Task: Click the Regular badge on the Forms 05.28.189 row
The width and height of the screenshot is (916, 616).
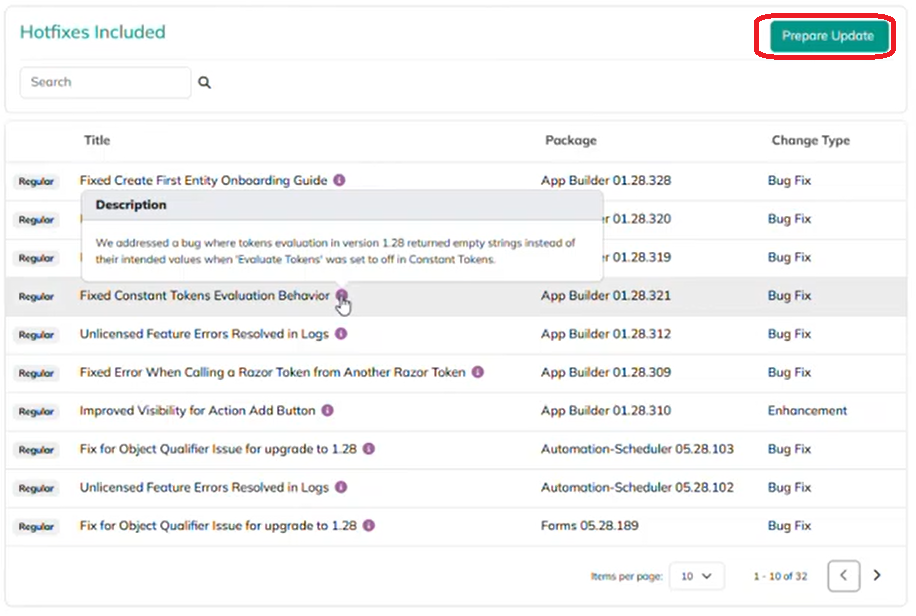Action: click(x=36, y=527)
